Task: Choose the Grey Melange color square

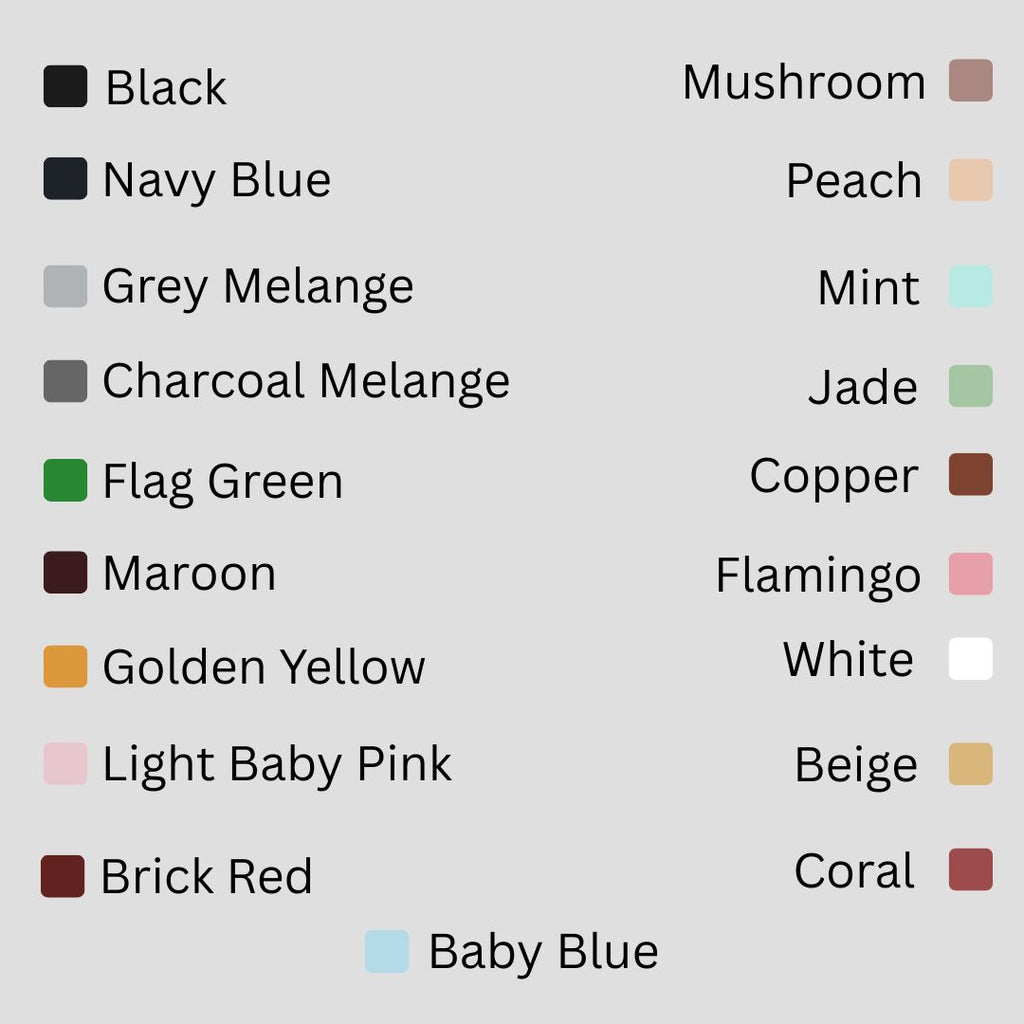Action: 65,286
